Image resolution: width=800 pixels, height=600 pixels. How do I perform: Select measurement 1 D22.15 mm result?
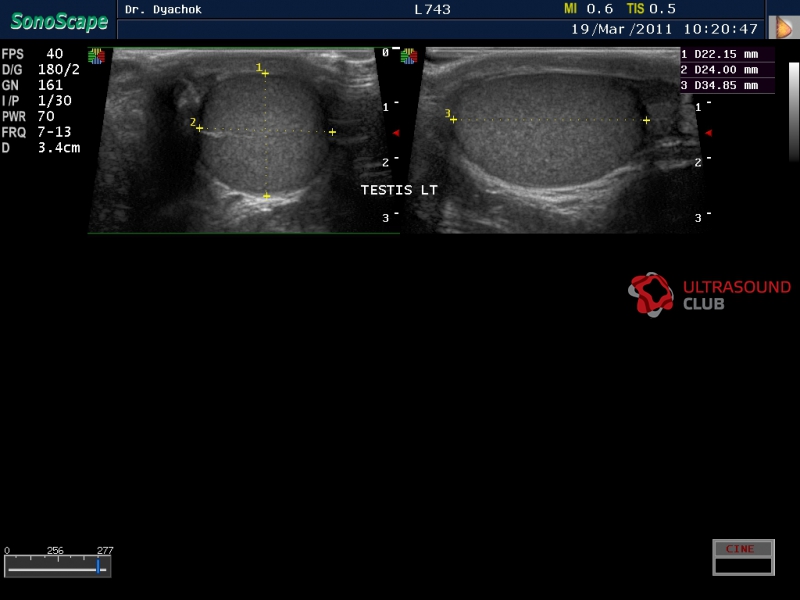coord(727,54)
